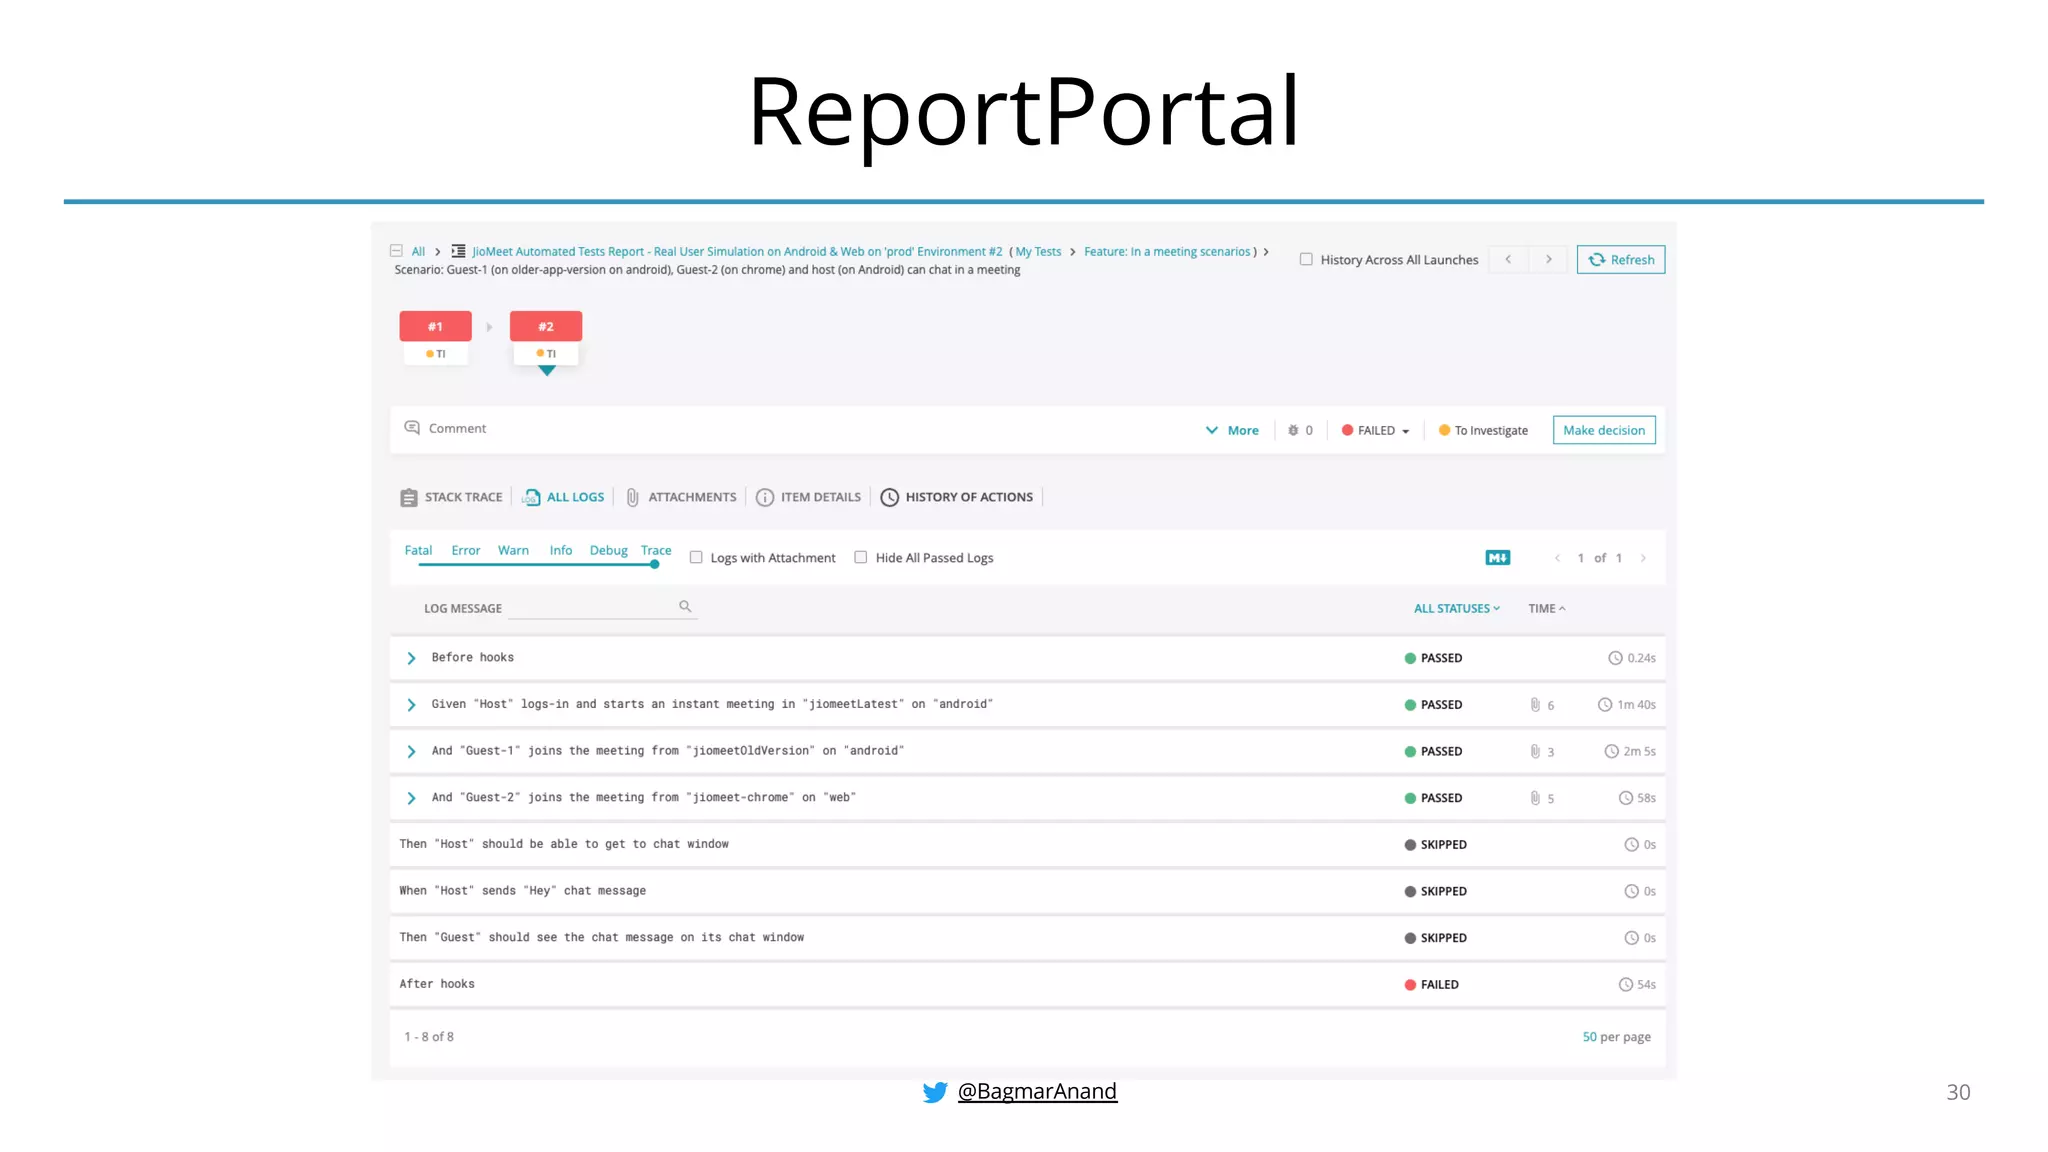This screenshot has height=1152, width=2048.
Task: Click the FAILED status on After hooks row
Action: (x=1431, y=985)
